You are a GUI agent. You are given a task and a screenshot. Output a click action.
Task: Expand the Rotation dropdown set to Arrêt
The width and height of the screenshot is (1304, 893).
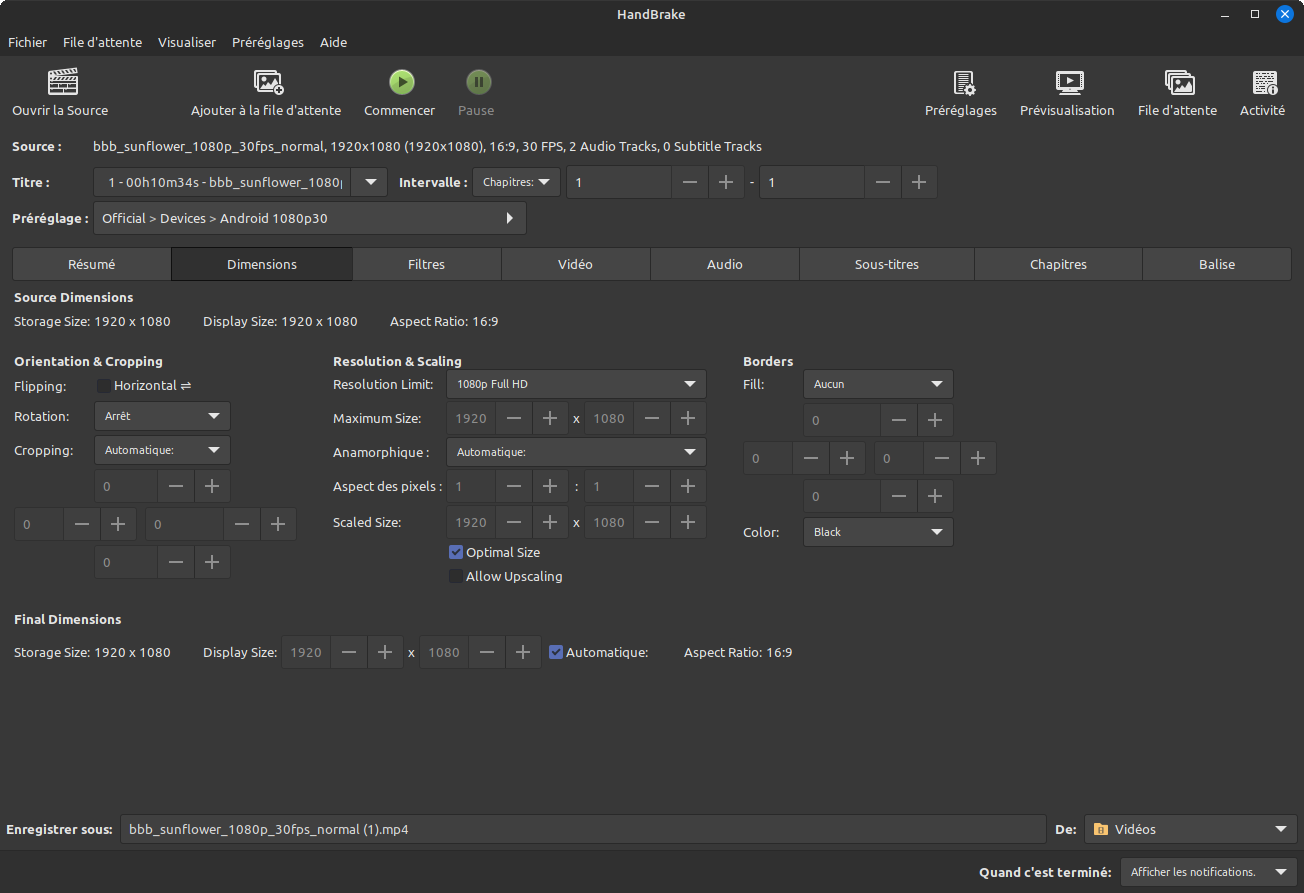(x=162, y=416)
